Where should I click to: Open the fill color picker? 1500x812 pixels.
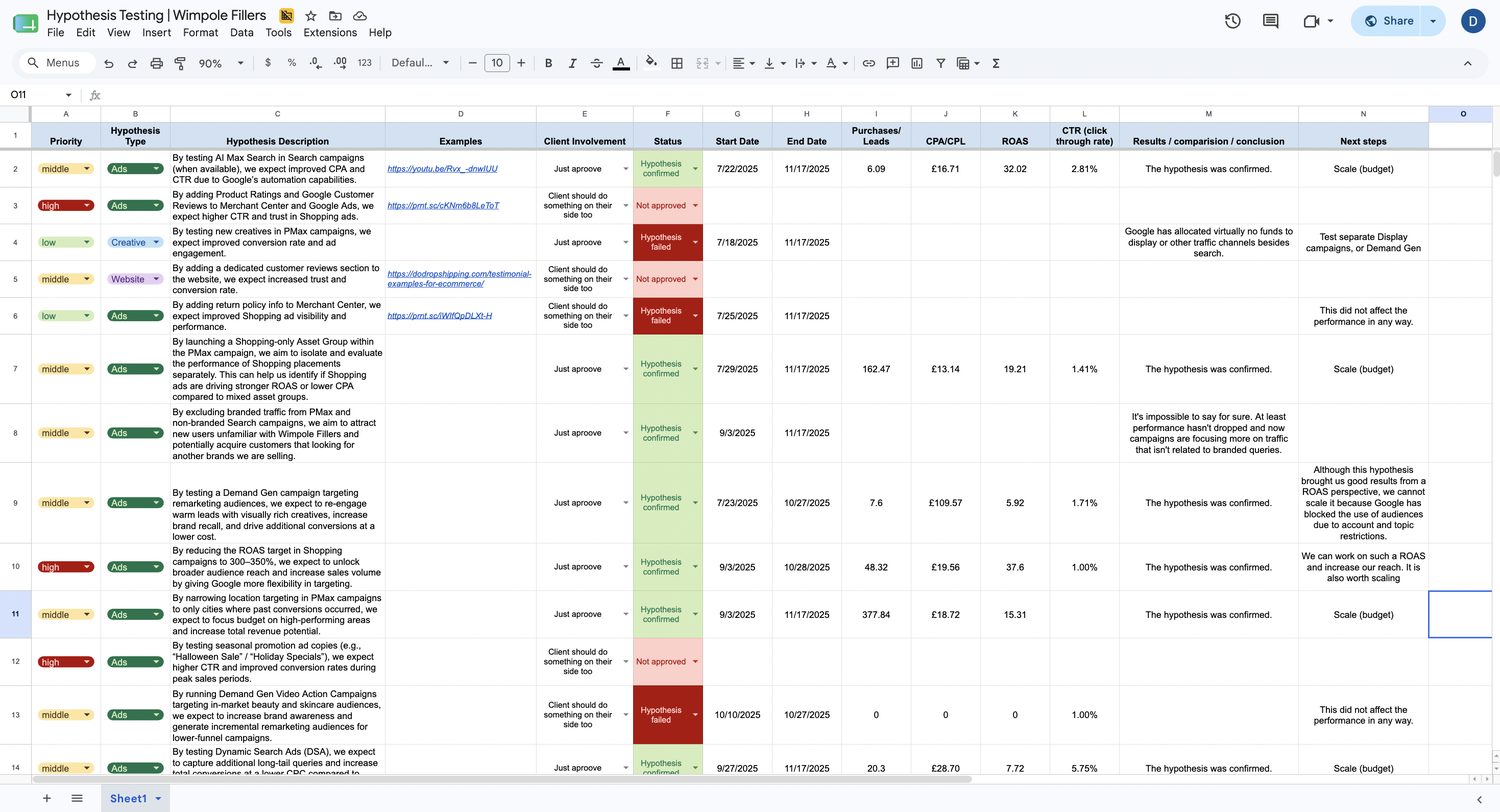point(652,62)
